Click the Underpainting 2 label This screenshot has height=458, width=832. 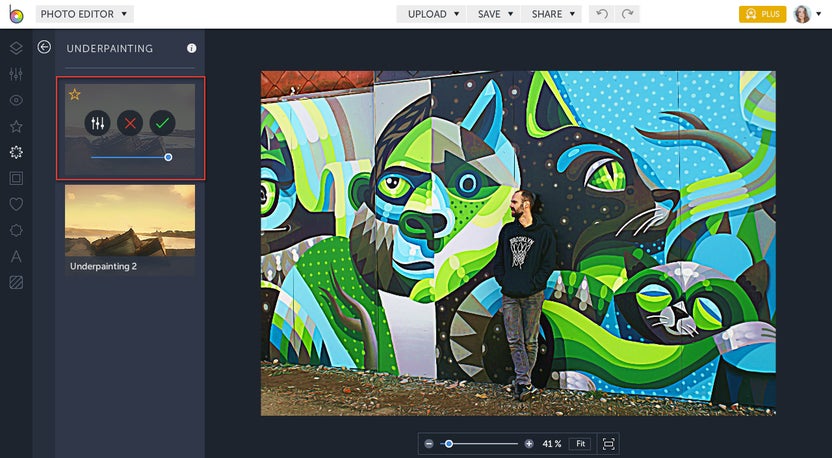(x=103, y=266)
